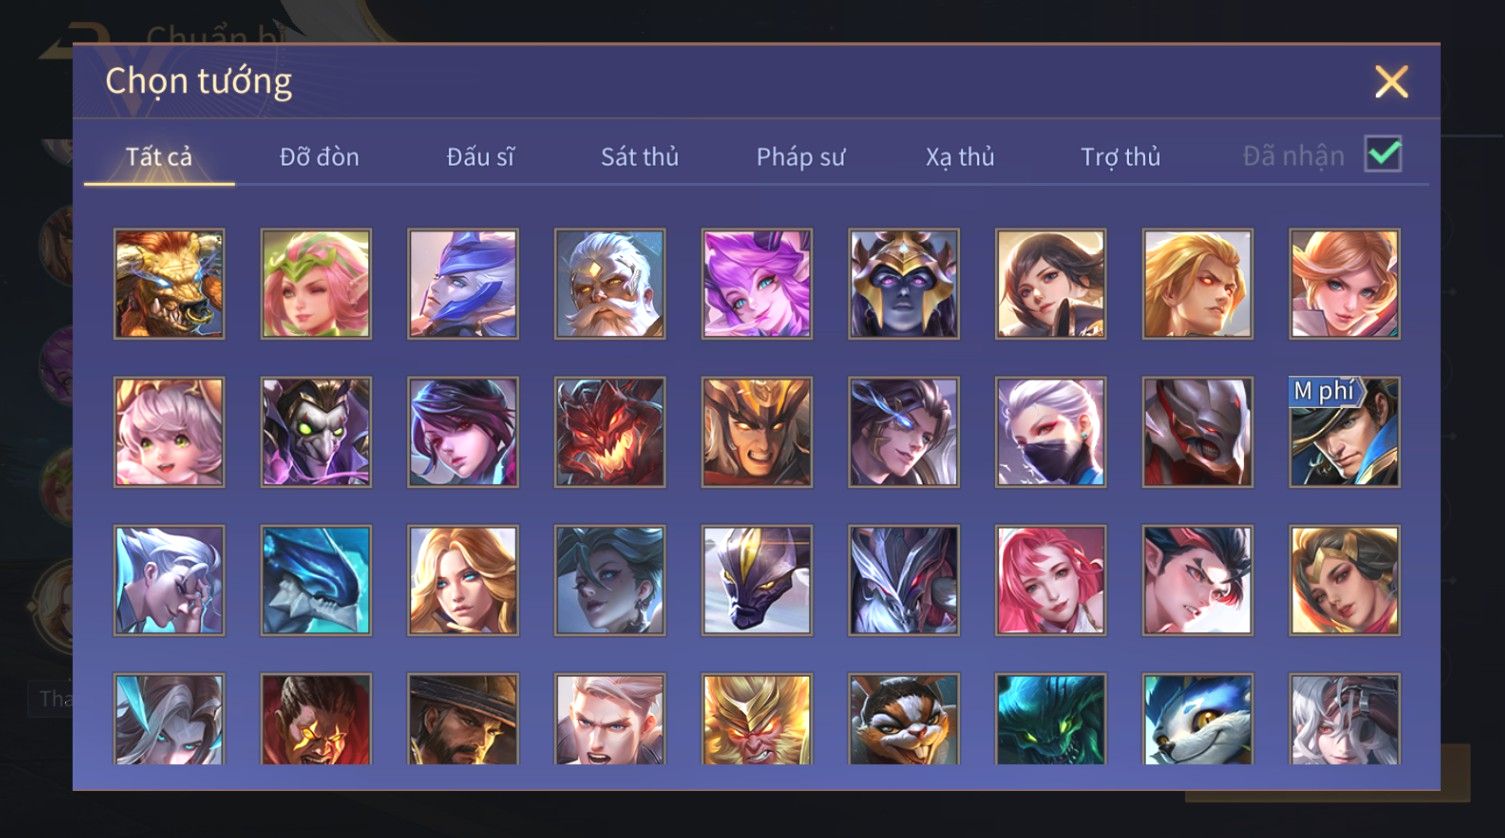This screenshot has height=838, width=1505.
Task: Show the Pháp sư heroes
Action: click(800, 157)
